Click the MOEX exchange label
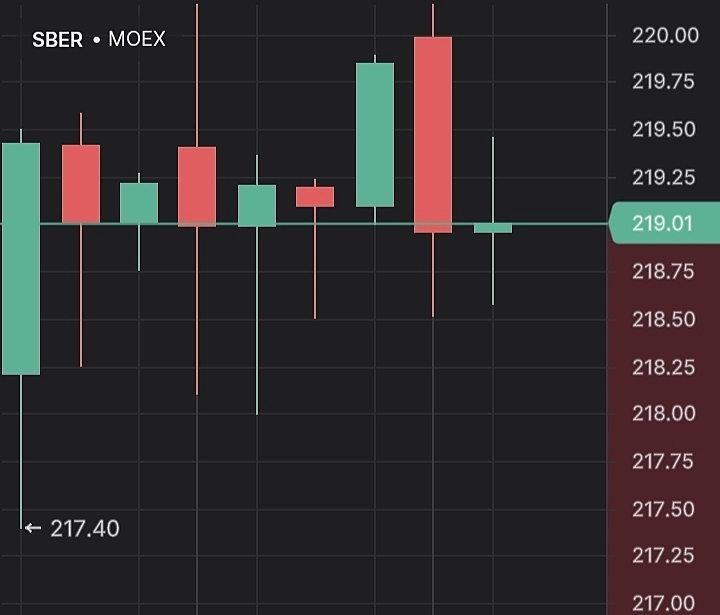The height and width of the screenshot is (615, 720). pos(137,40)
